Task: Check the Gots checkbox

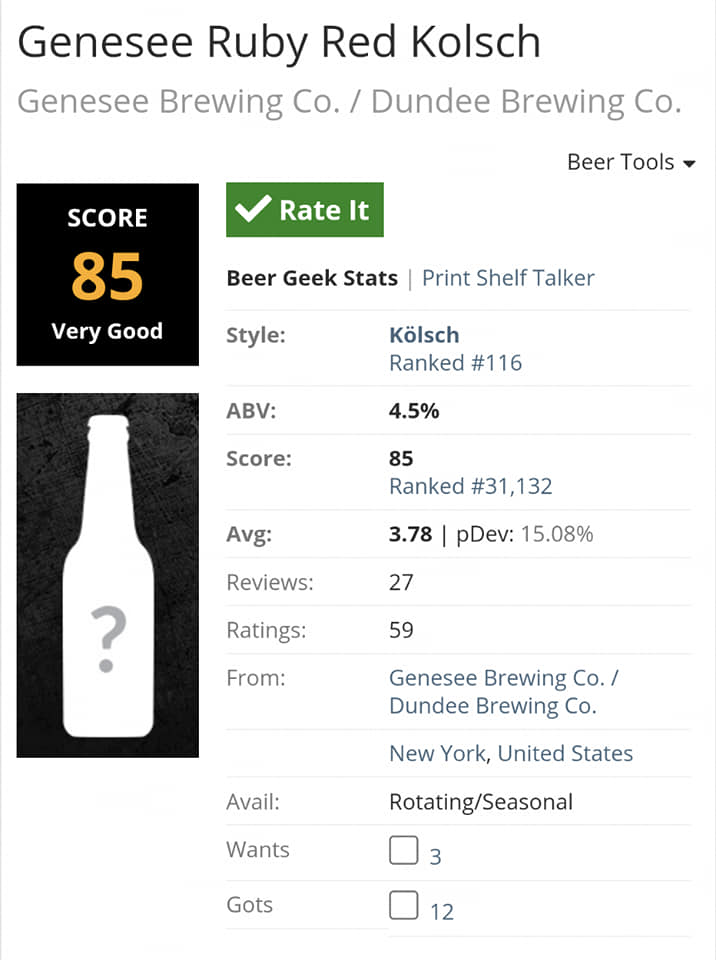Action: tap(403, 906)
